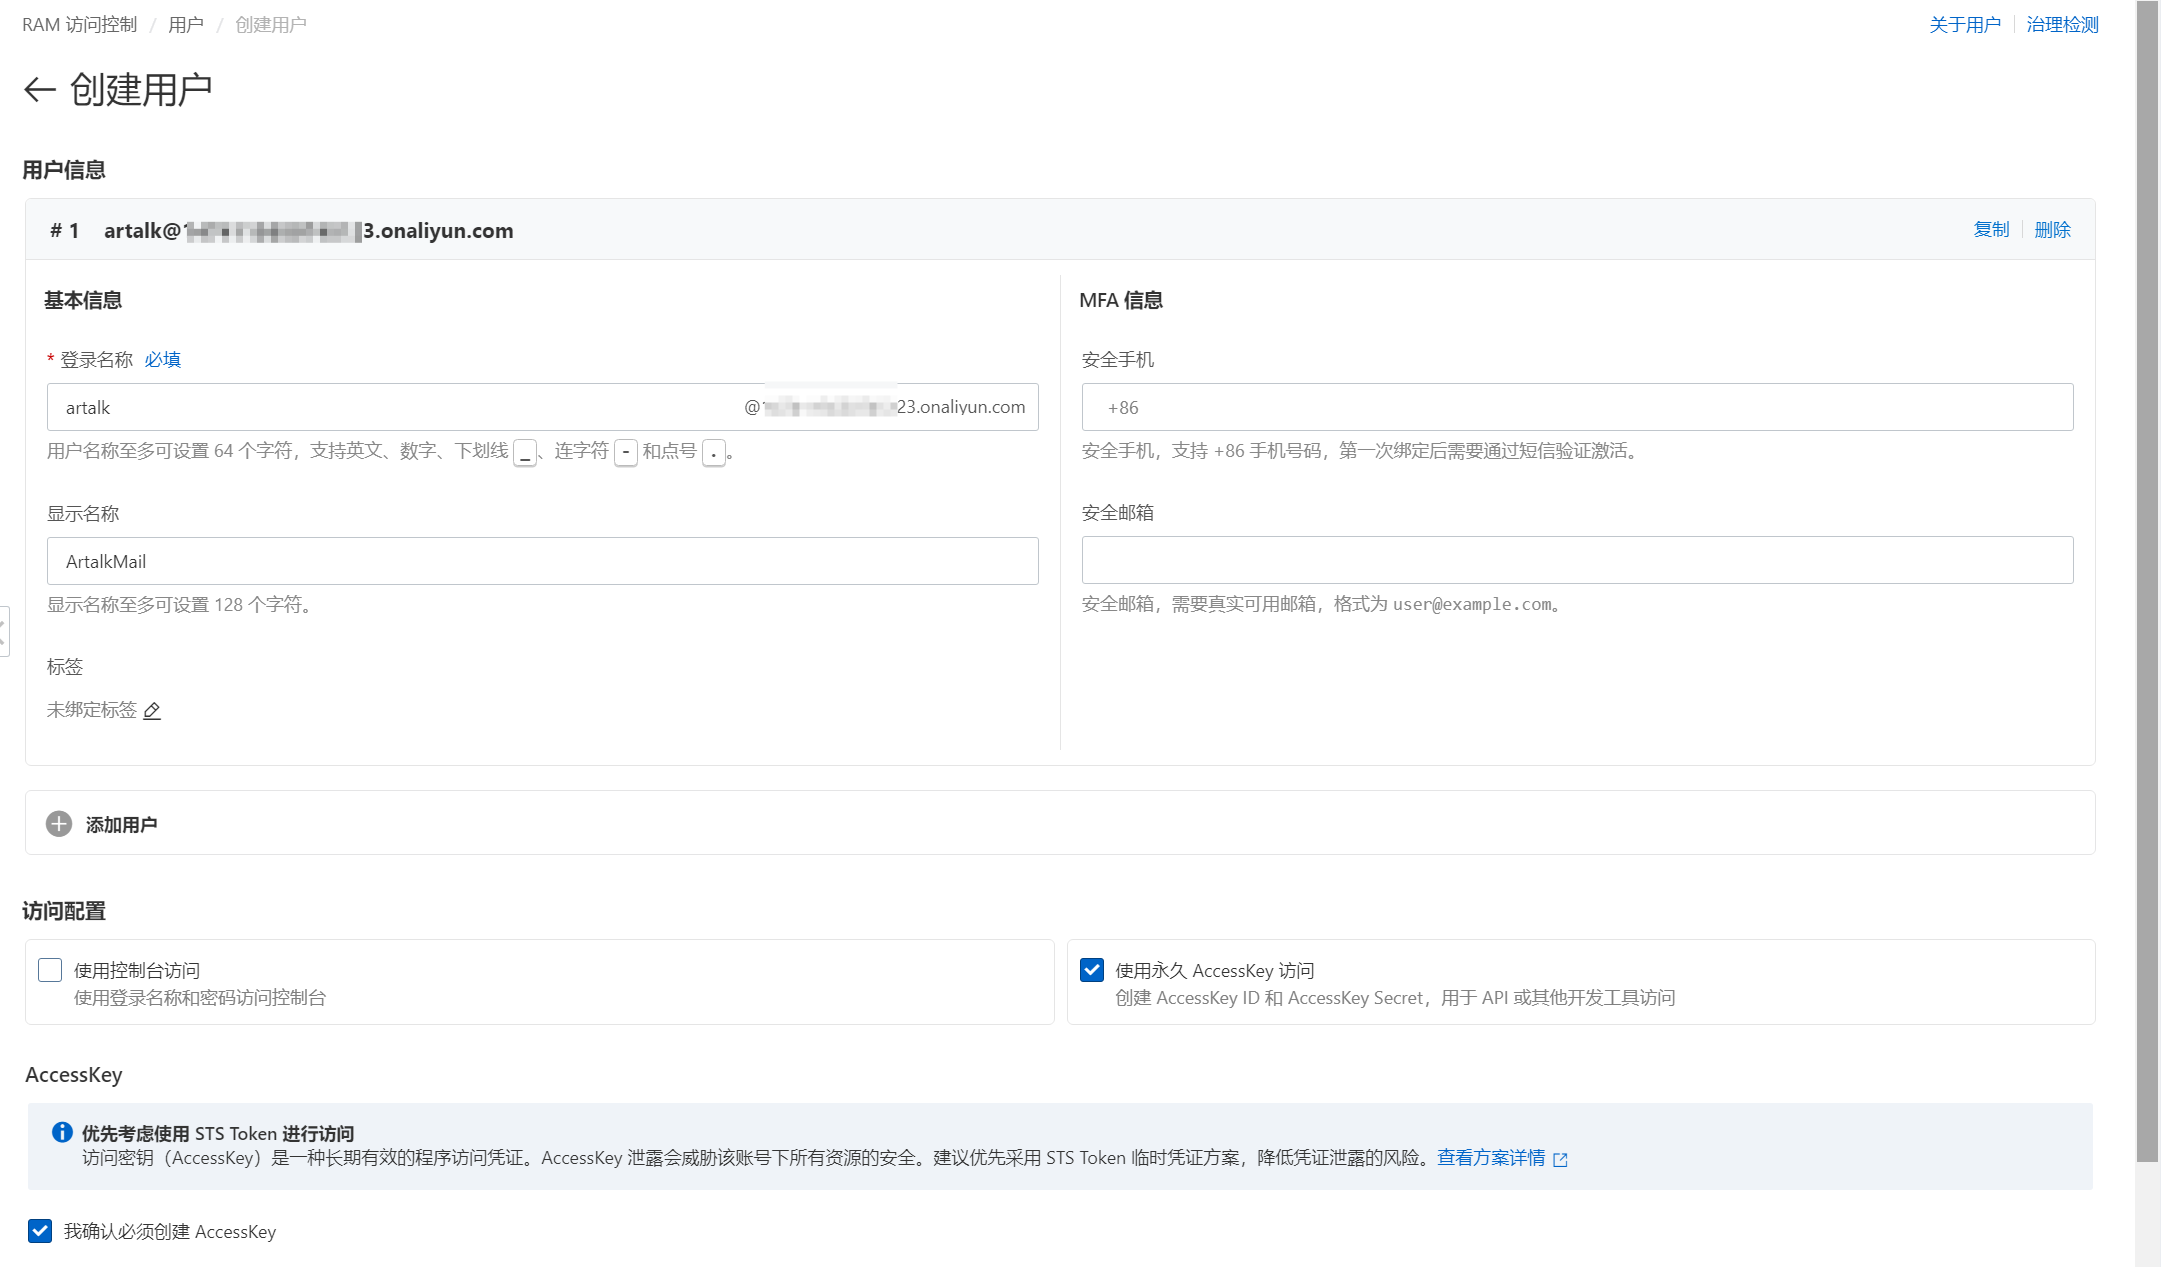Click the page vertical scrollbar

click(x=2147, y=580)
